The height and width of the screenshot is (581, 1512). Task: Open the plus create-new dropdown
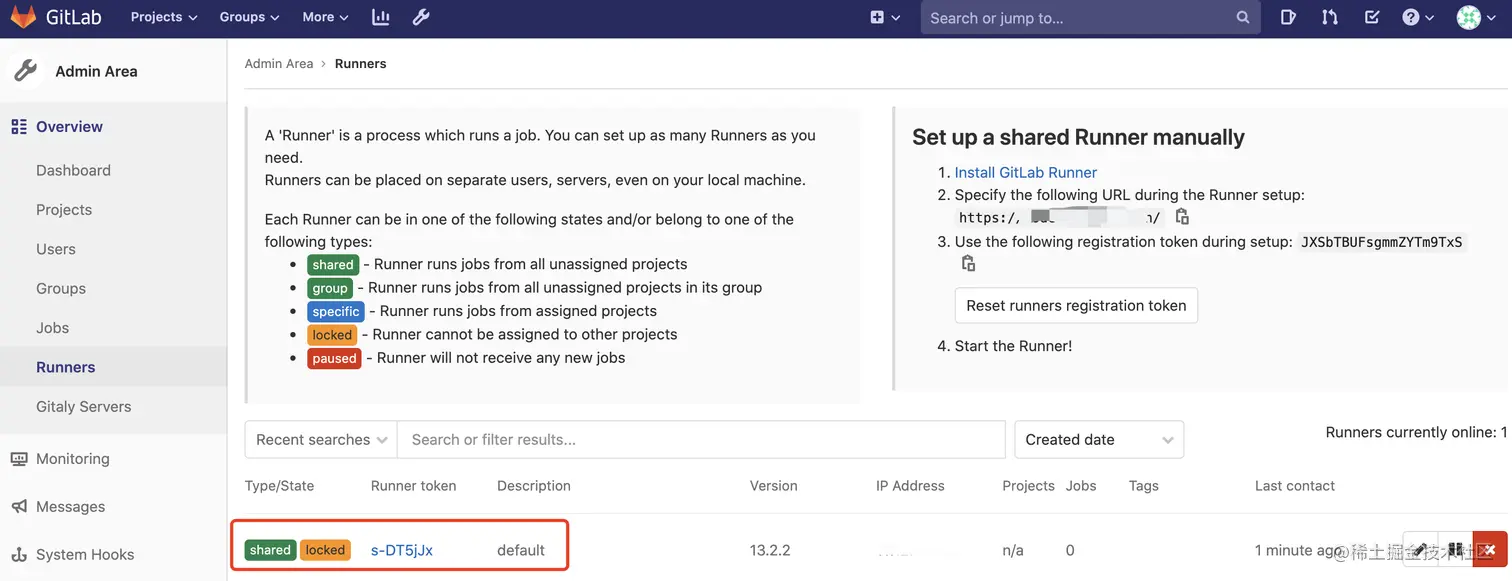point(885,17)
